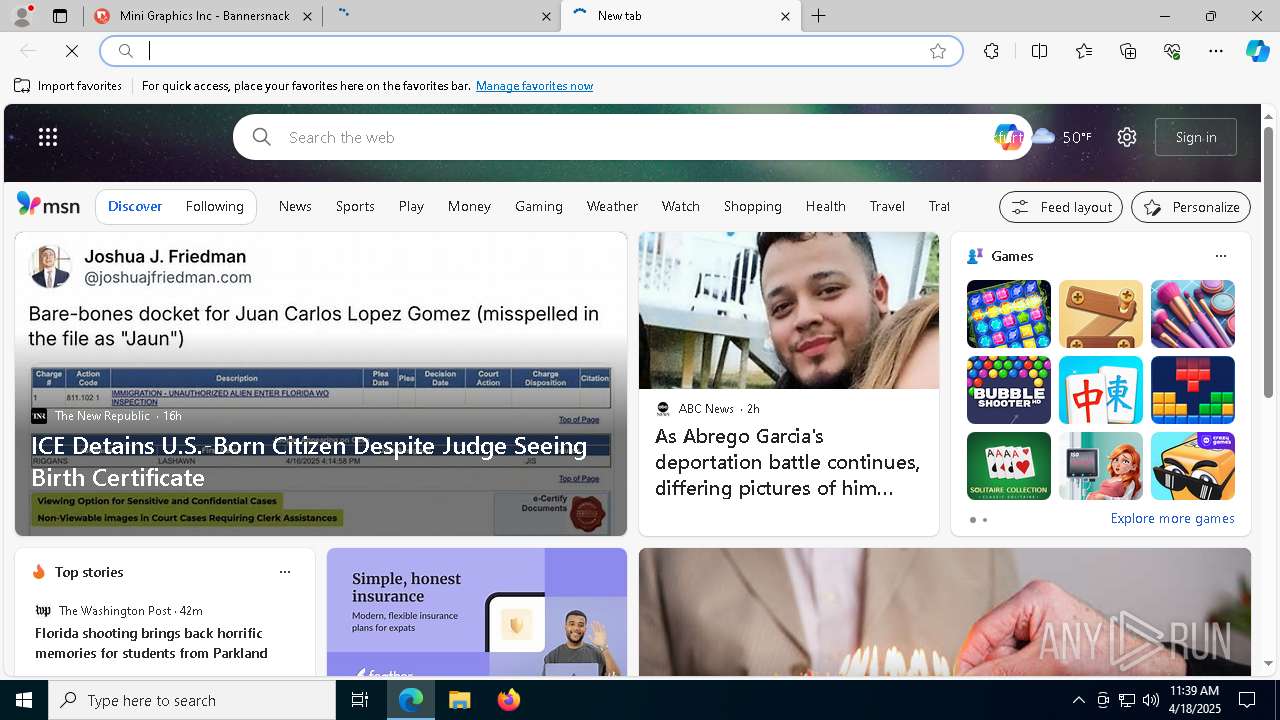This screenshot has width=1280, height=720.
Task: Open MSN app launcher grid
Action: point(48,137)
